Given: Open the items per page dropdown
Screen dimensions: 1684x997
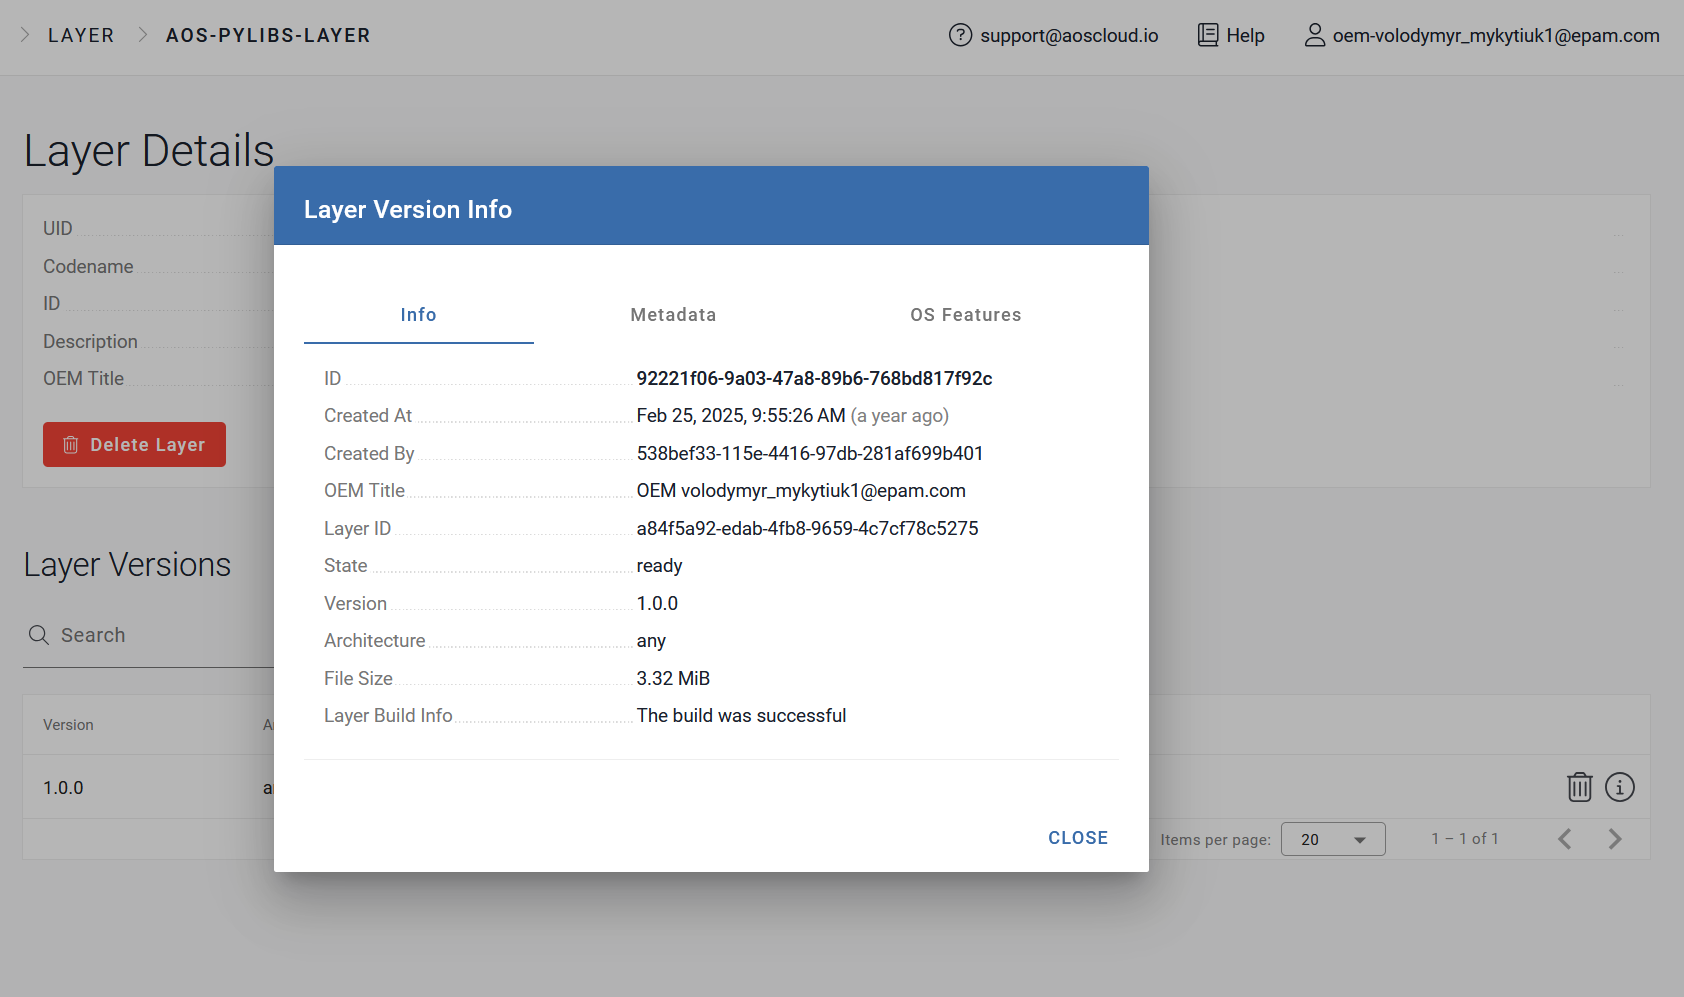Looking at the screenshot, I should pos(1333,839).
